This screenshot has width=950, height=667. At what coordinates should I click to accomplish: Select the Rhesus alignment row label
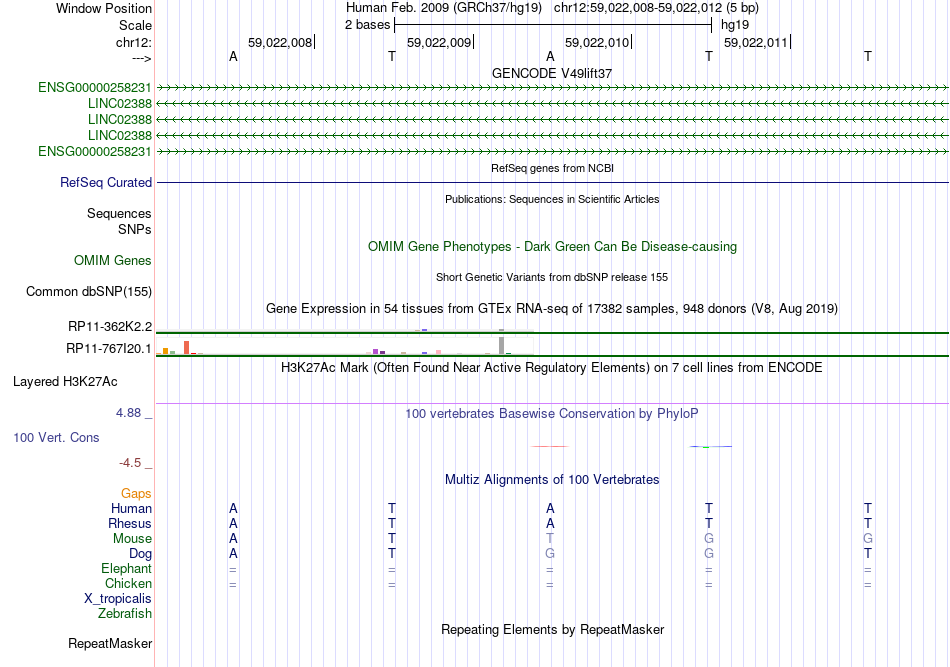pos(130,523)
